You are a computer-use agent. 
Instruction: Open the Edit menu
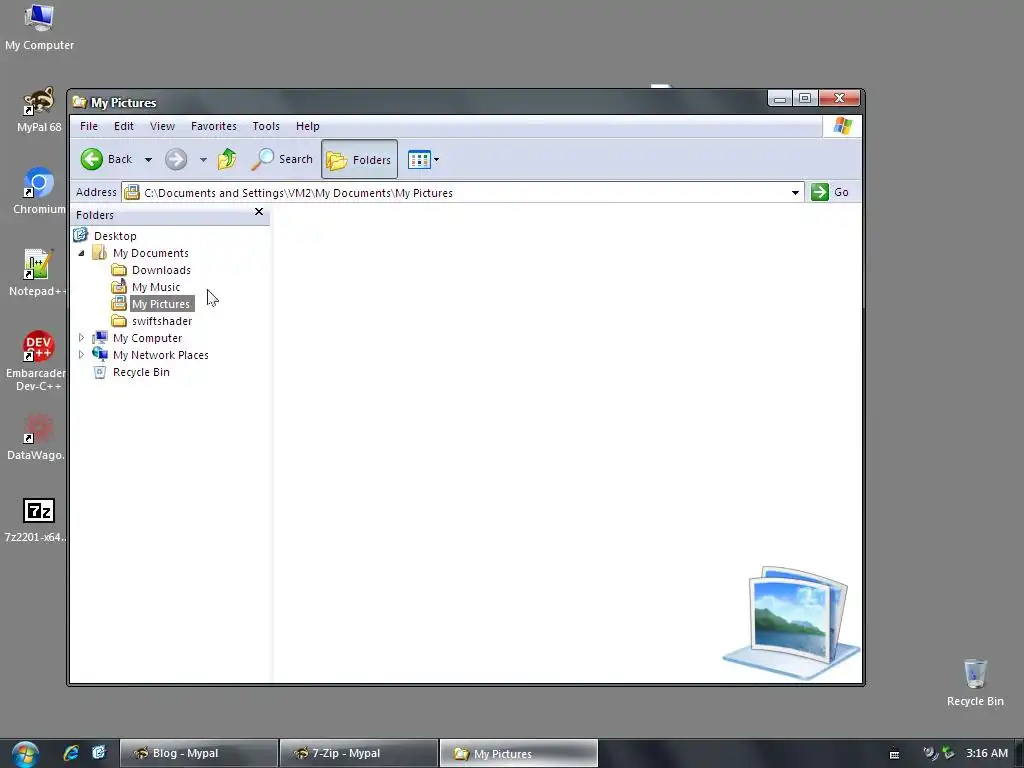coord(123,126)
